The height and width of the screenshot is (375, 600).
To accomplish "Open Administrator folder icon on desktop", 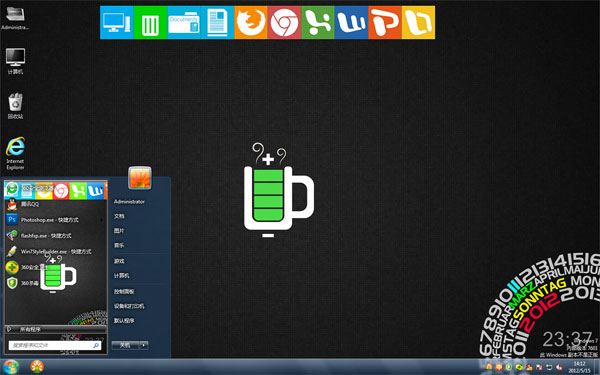I will (15, 18).
